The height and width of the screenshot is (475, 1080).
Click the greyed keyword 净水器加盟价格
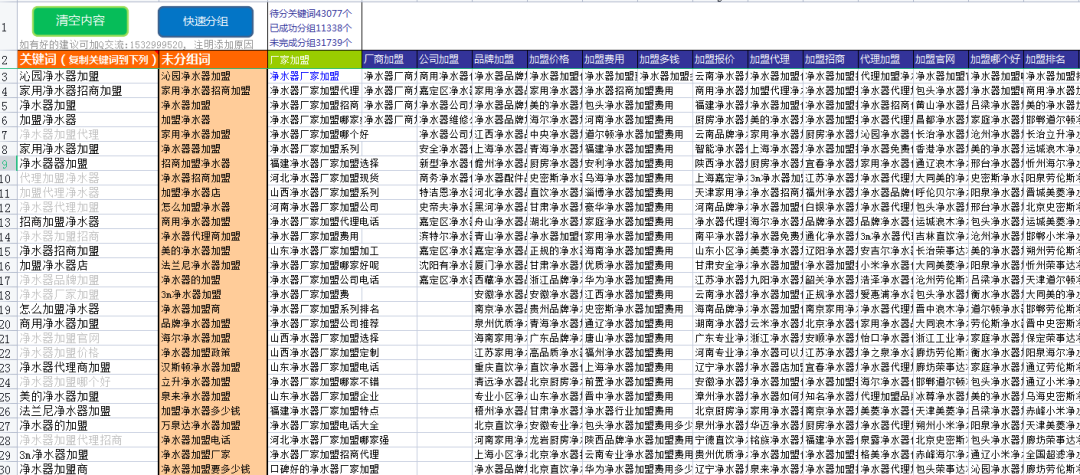(88, 353)
